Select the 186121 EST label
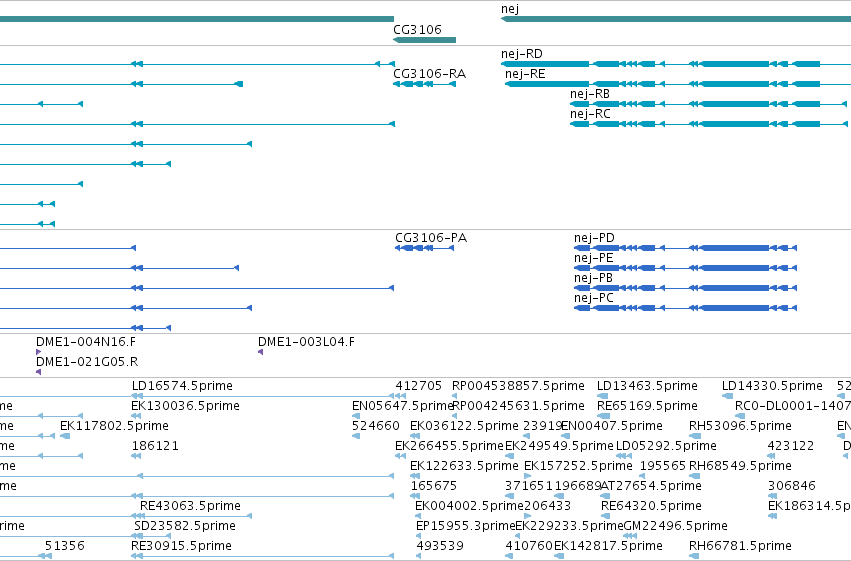This screenshot has width=851, height=561. [155, 446]
